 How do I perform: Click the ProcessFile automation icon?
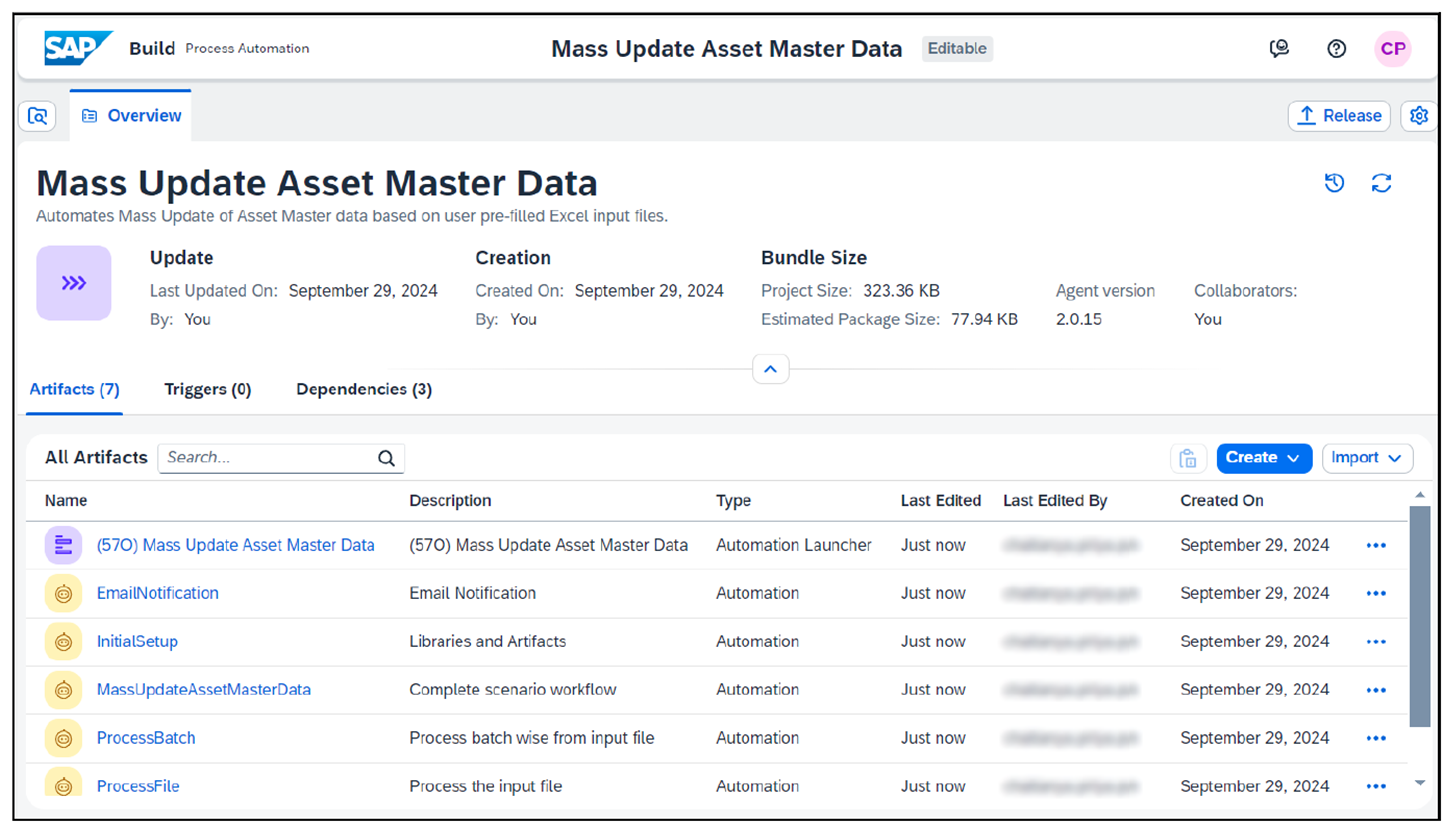point(64,783)
